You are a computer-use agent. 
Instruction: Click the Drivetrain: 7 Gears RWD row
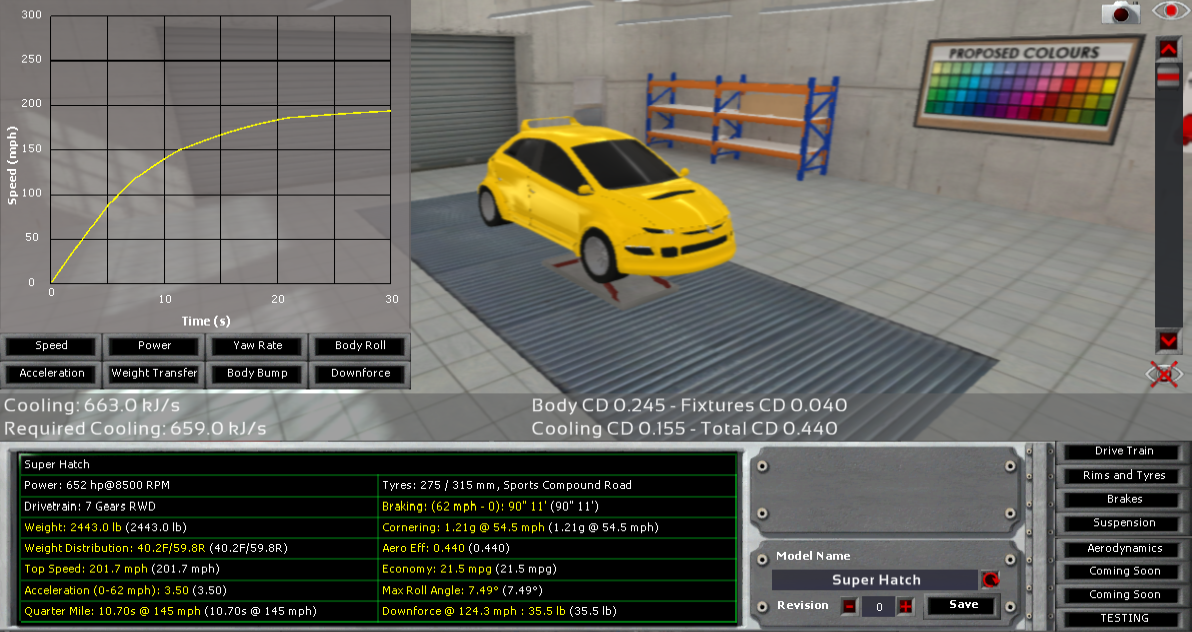pyautogui.click(x=199, y=507)
